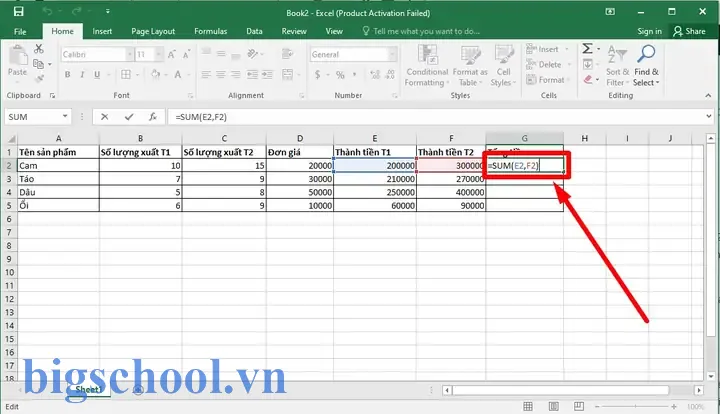This screenshot has height=414, width=720.
Task: Click the Decrease Decimal icon
Action: pyautogui.click(x=390, y=74)
